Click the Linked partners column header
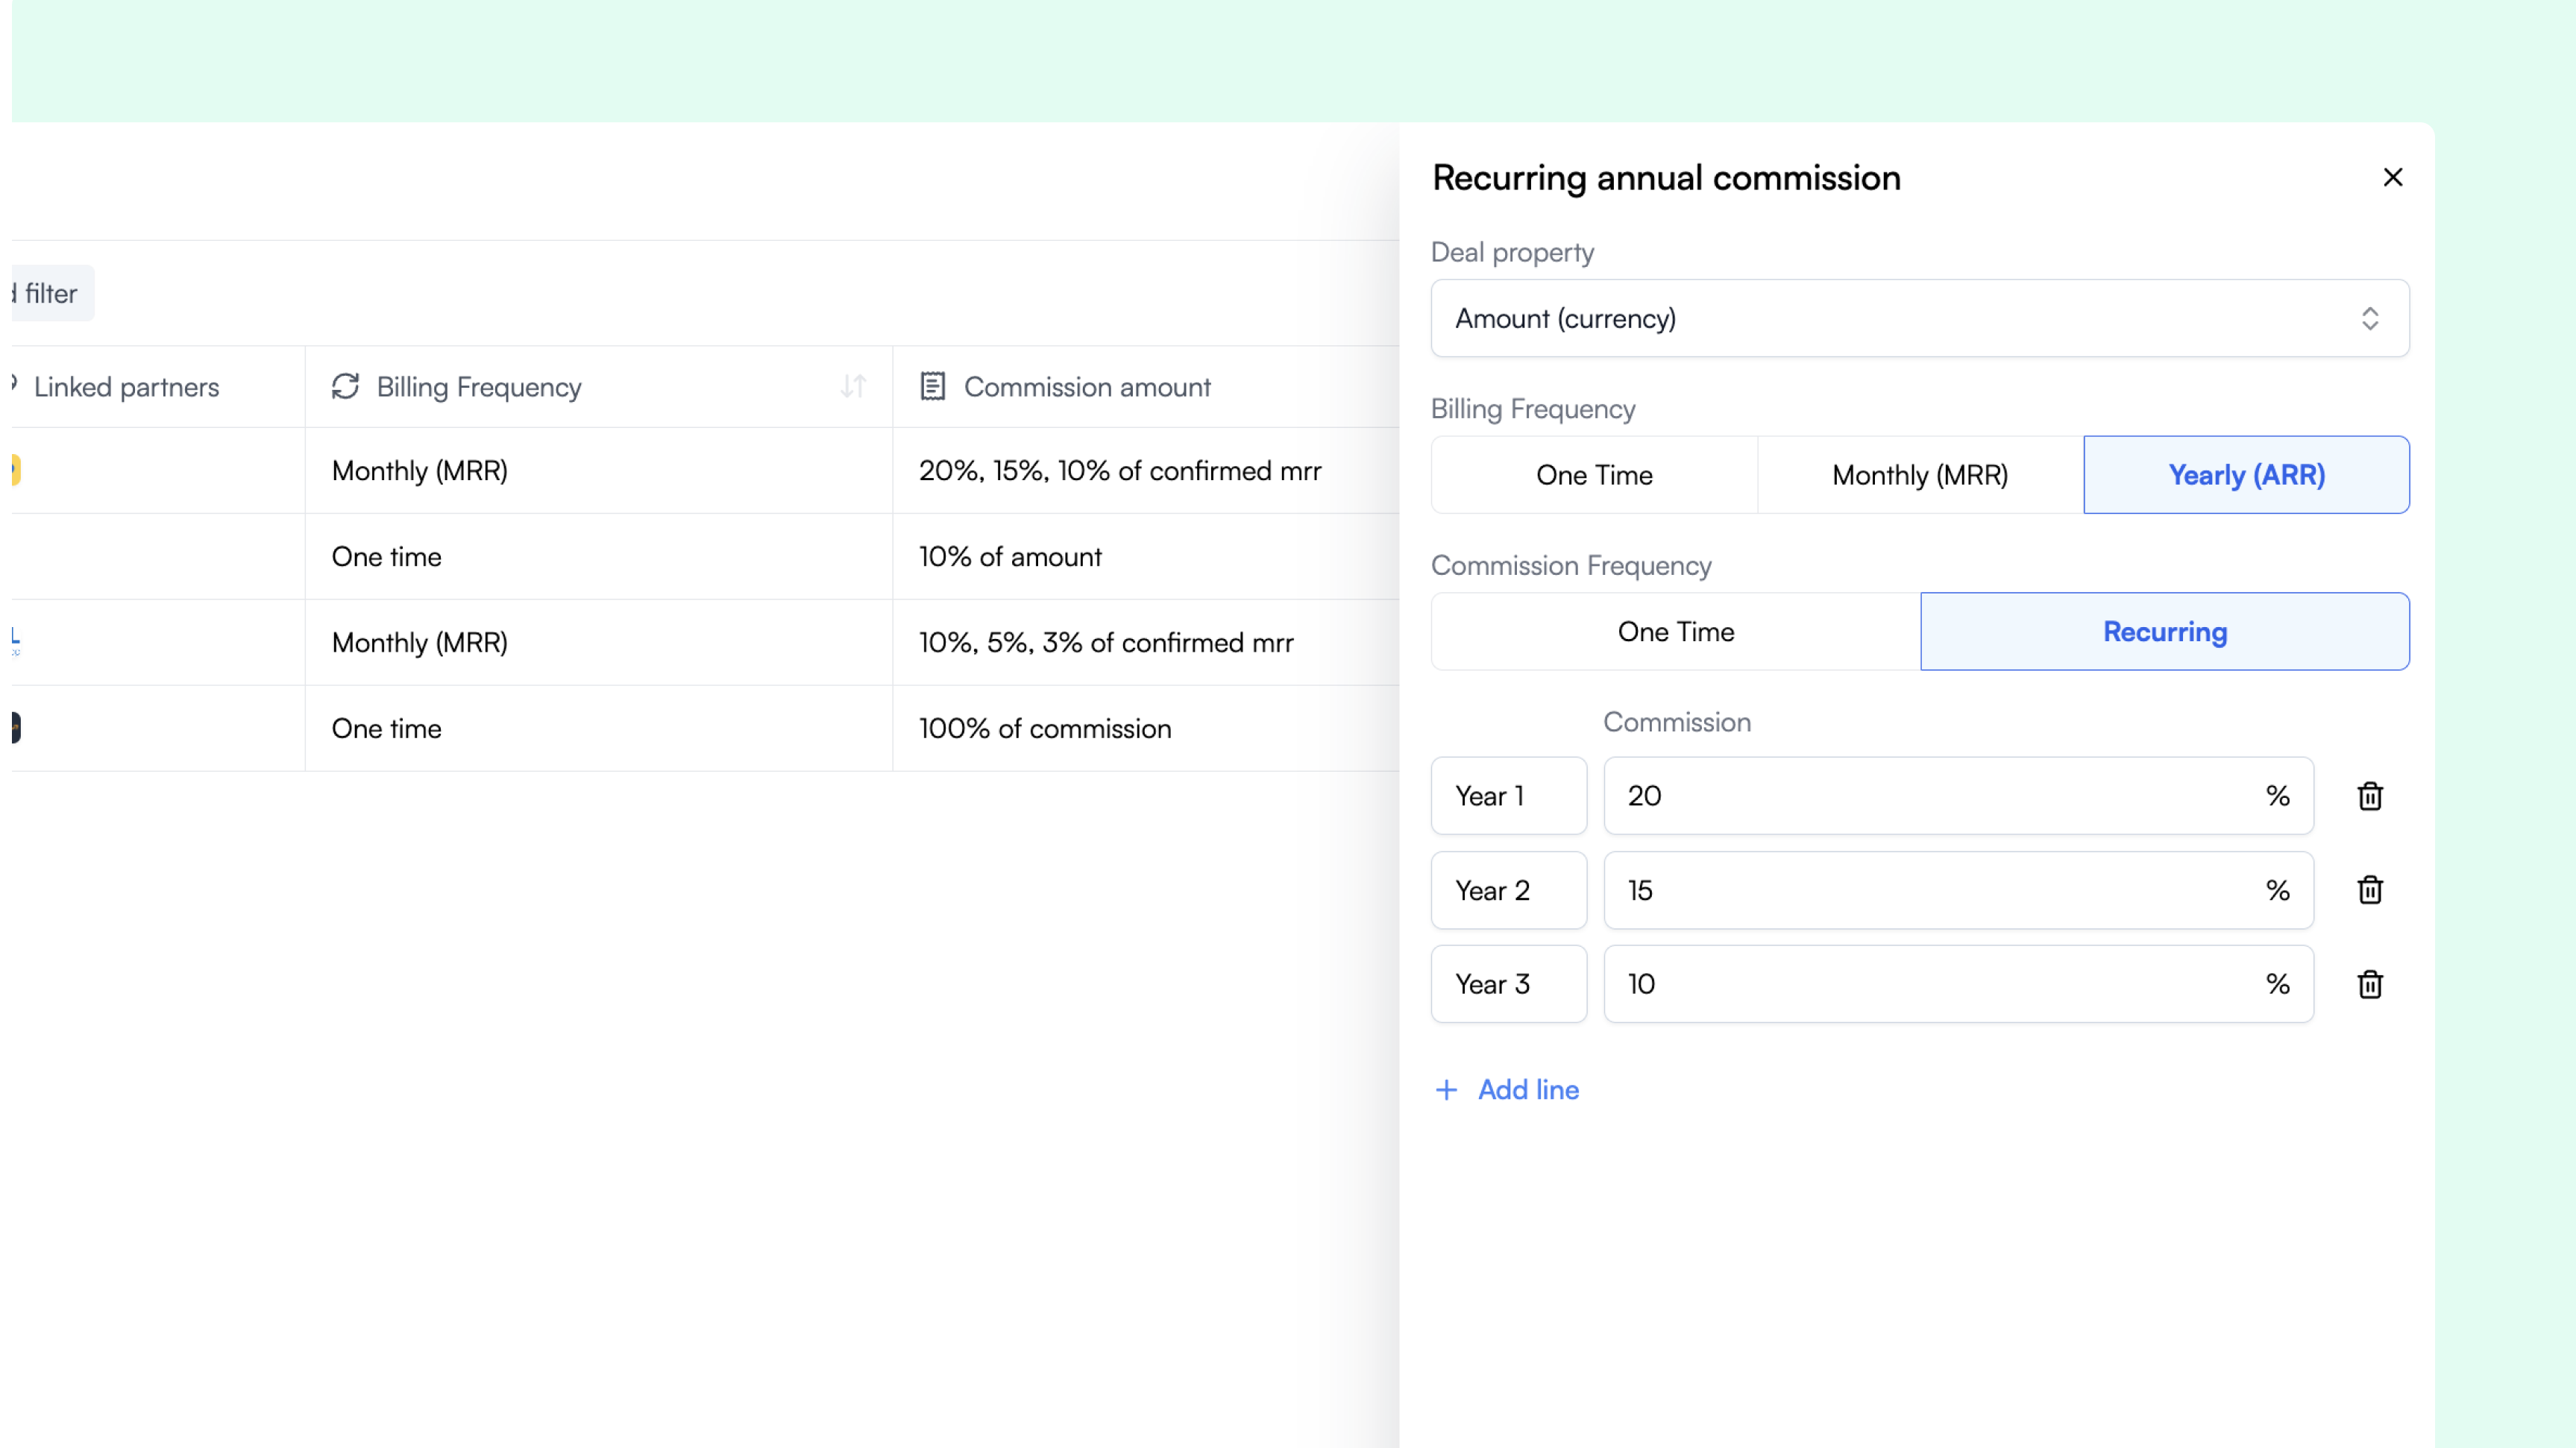Image resolution: width=2576 pixels, height=1448 pixels. tap(126, 387)
